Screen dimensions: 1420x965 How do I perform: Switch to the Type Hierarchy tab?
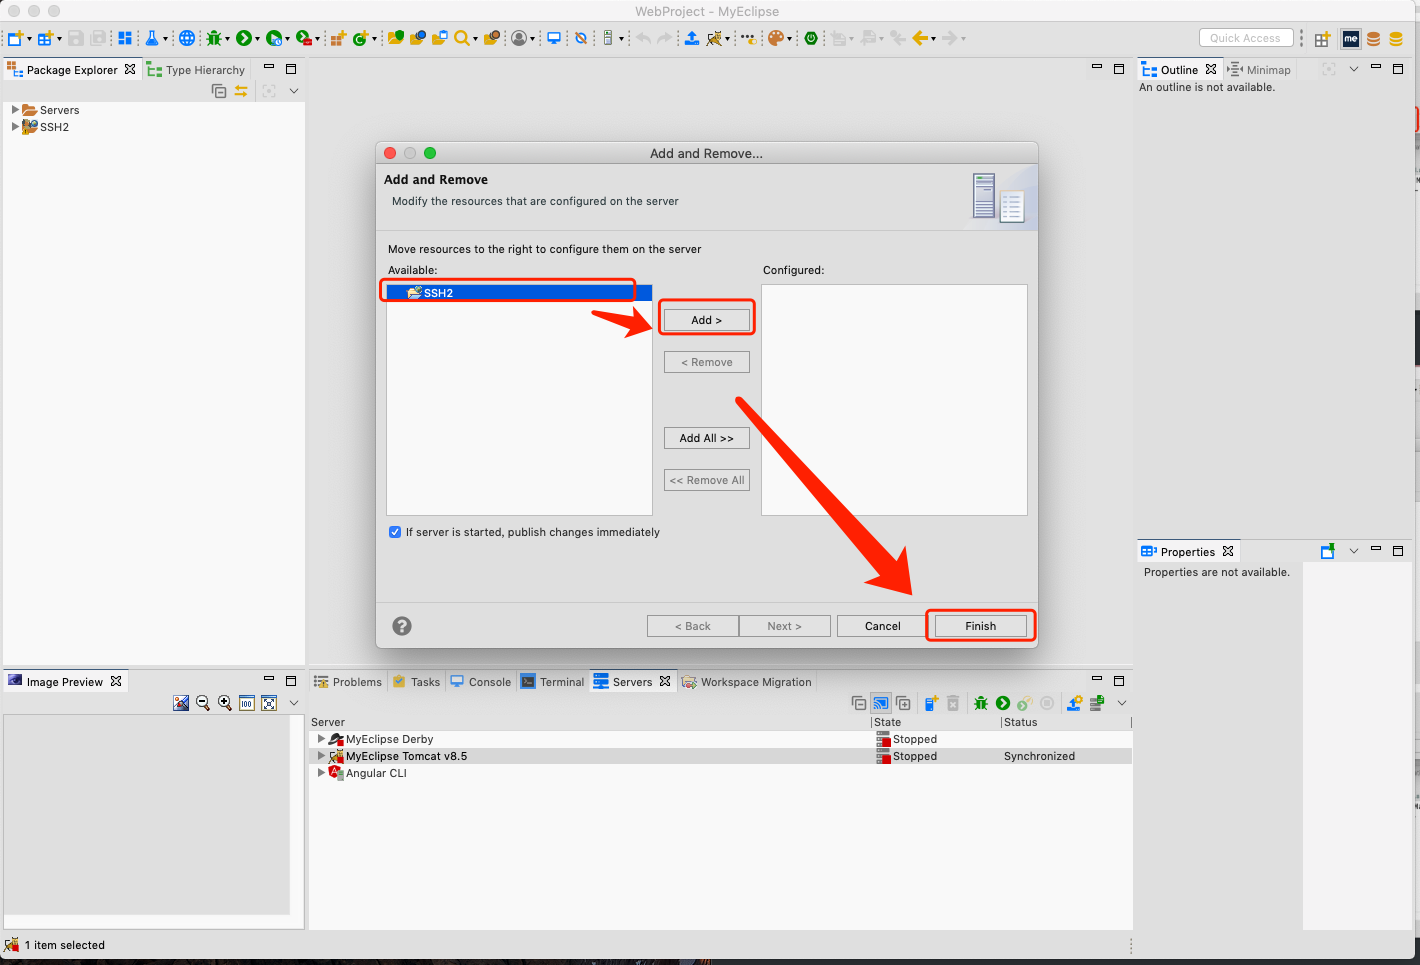click(196, 70)
